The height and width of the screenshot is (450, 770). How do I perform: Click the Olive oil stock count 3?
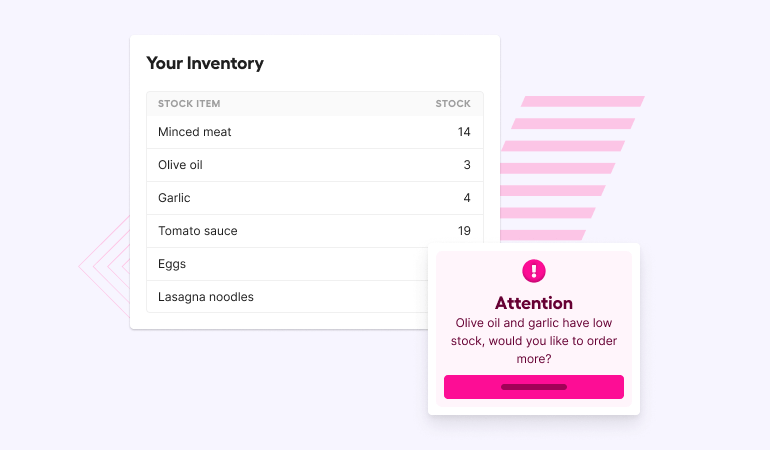point(467,165)
